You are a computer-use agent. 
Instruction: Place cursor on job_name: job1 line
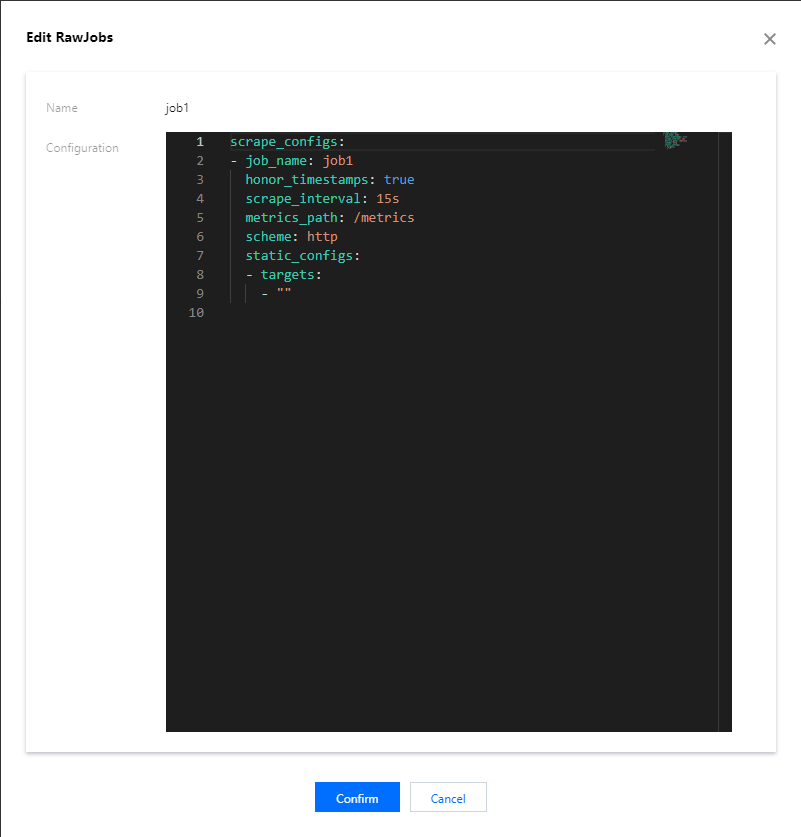click(292, 161)
